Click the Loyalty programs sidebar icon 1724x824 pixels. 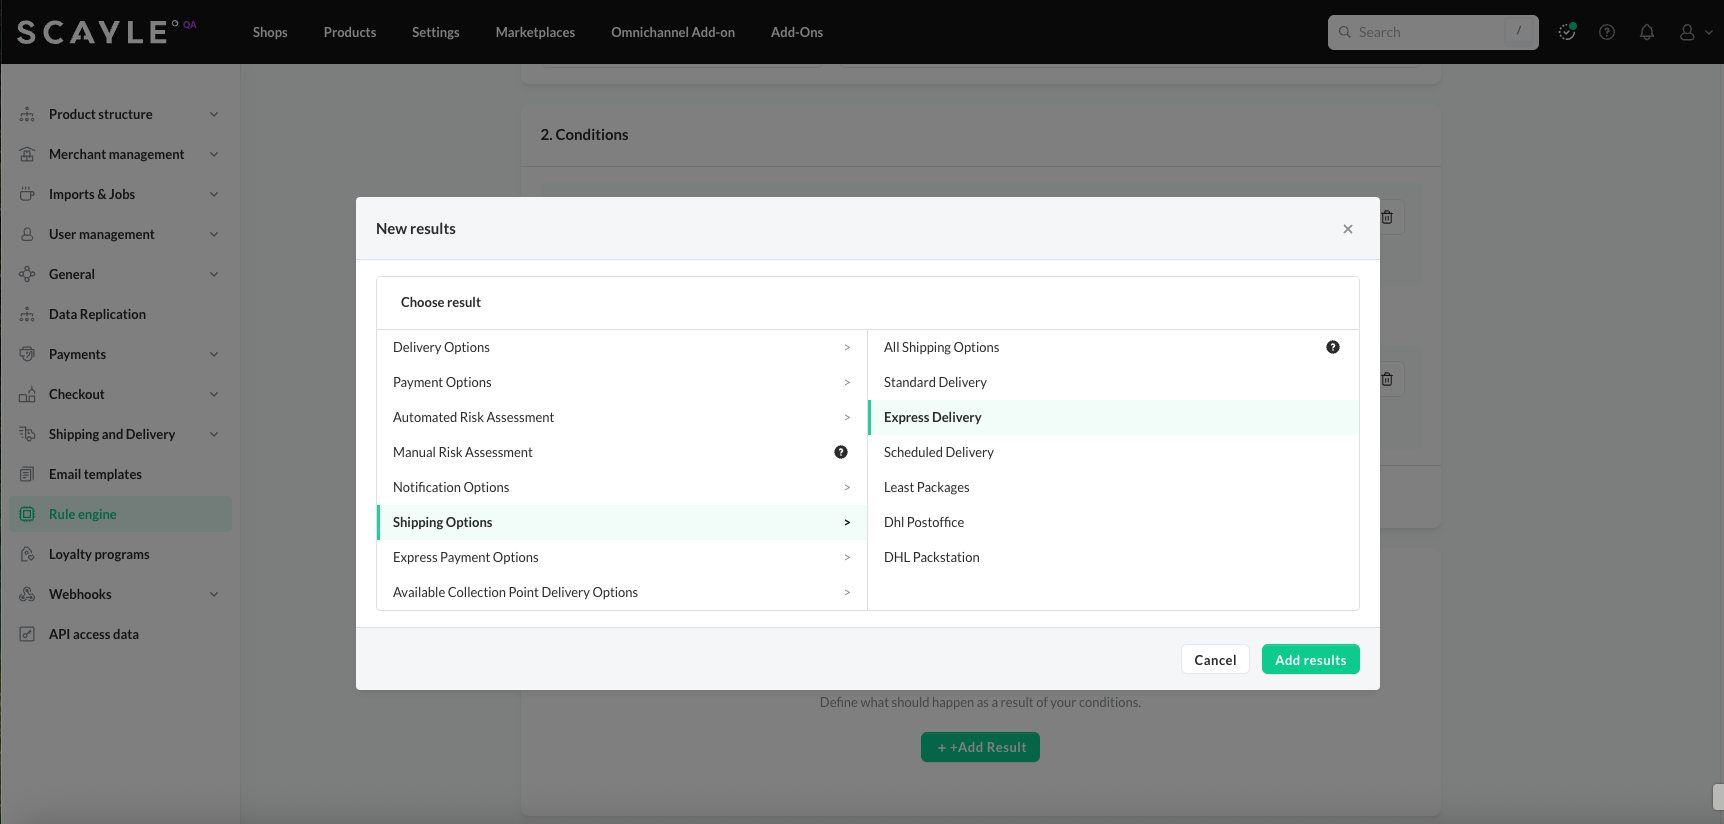27,554
